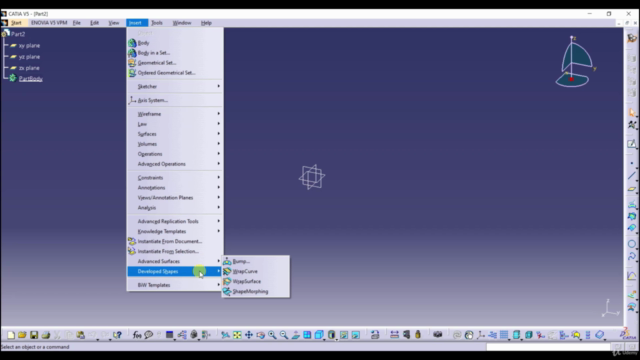Click the Print icon in bottom toolbar
The height and width of the screenshot is (360, 640).
point(46,335)
